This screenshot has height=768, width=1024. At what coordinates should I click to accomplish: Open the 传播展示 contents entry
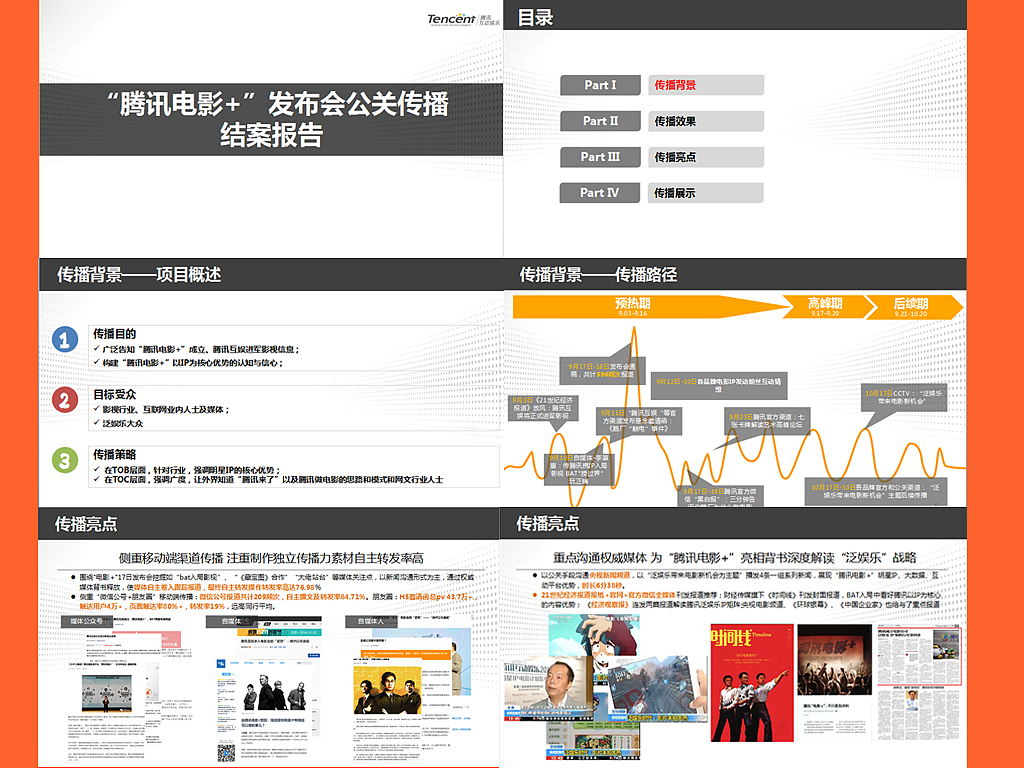706,193
